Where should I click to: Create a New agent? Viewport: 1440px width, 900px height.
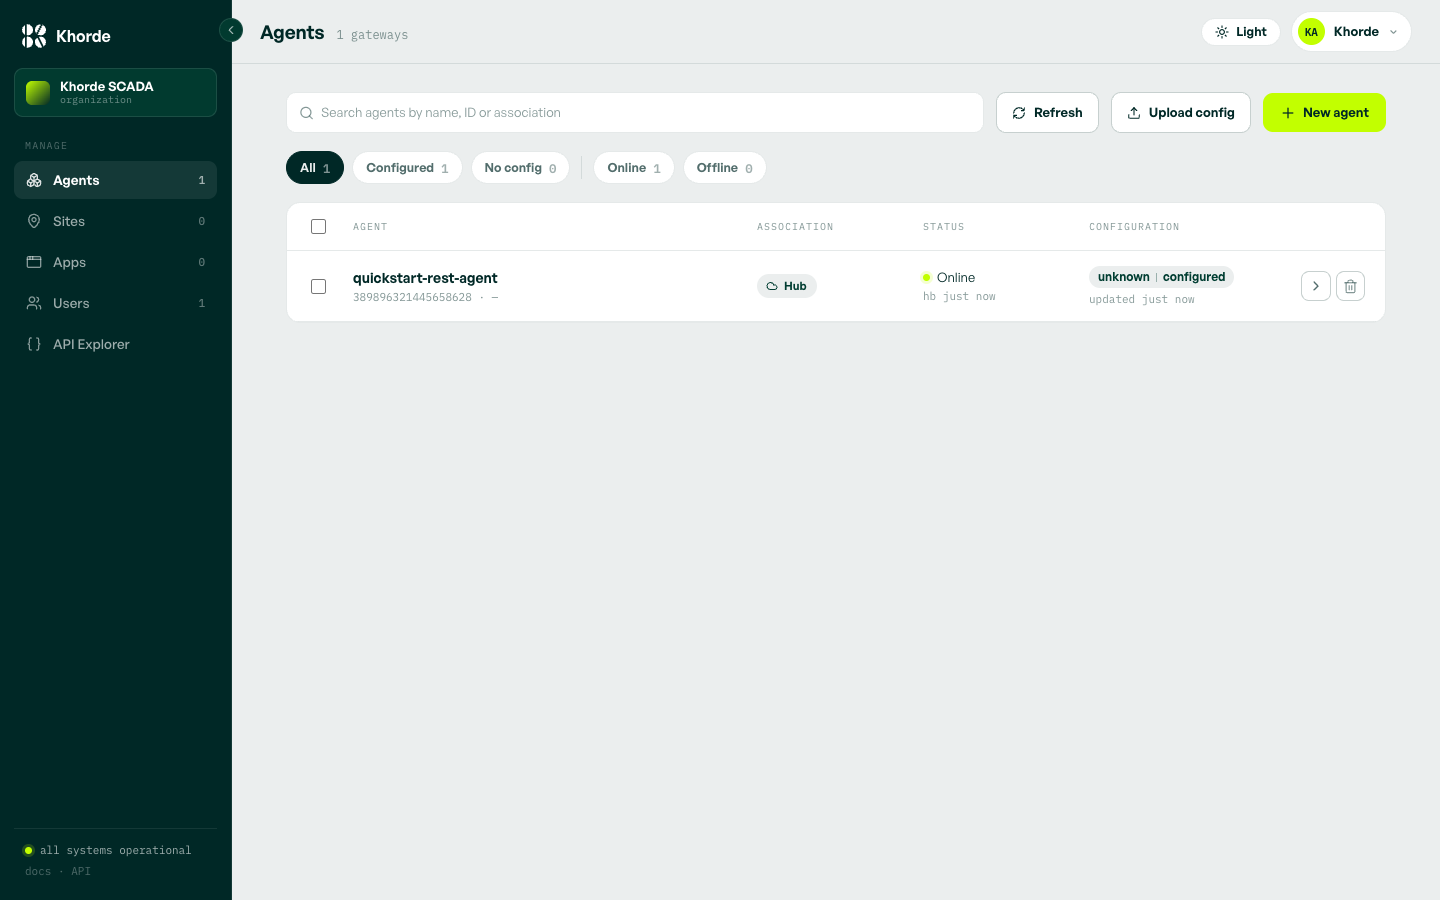(x=1324, y=113)
